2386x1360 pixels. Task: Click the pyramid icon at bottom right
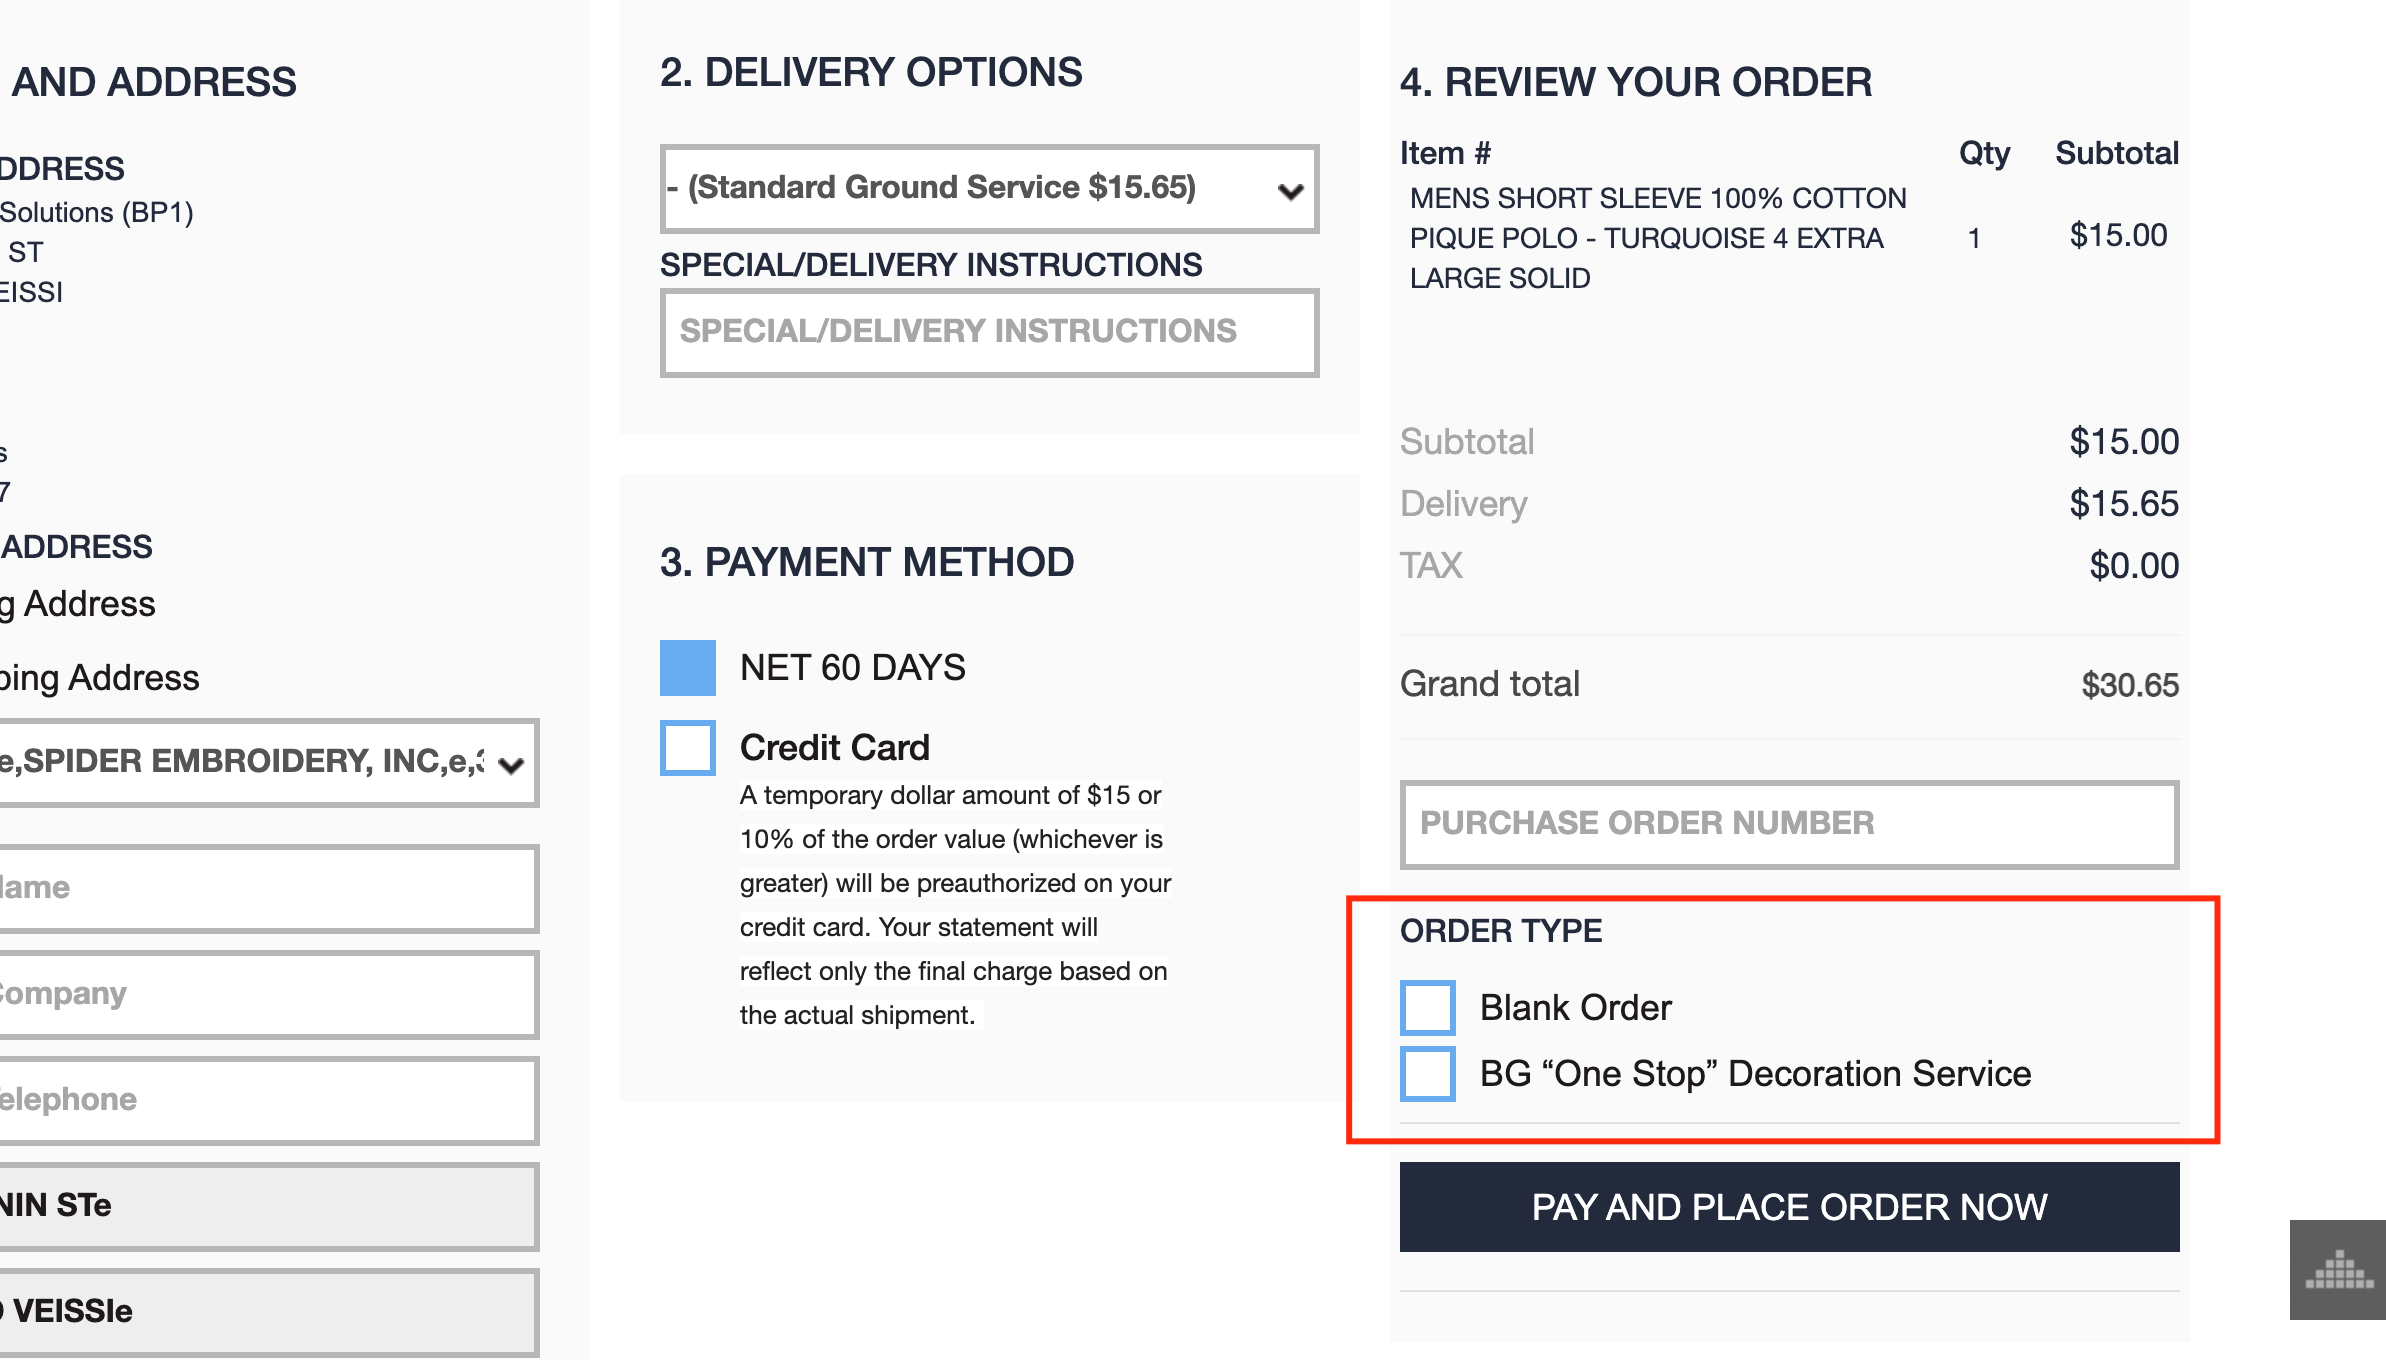[x=2338, y=1270]
